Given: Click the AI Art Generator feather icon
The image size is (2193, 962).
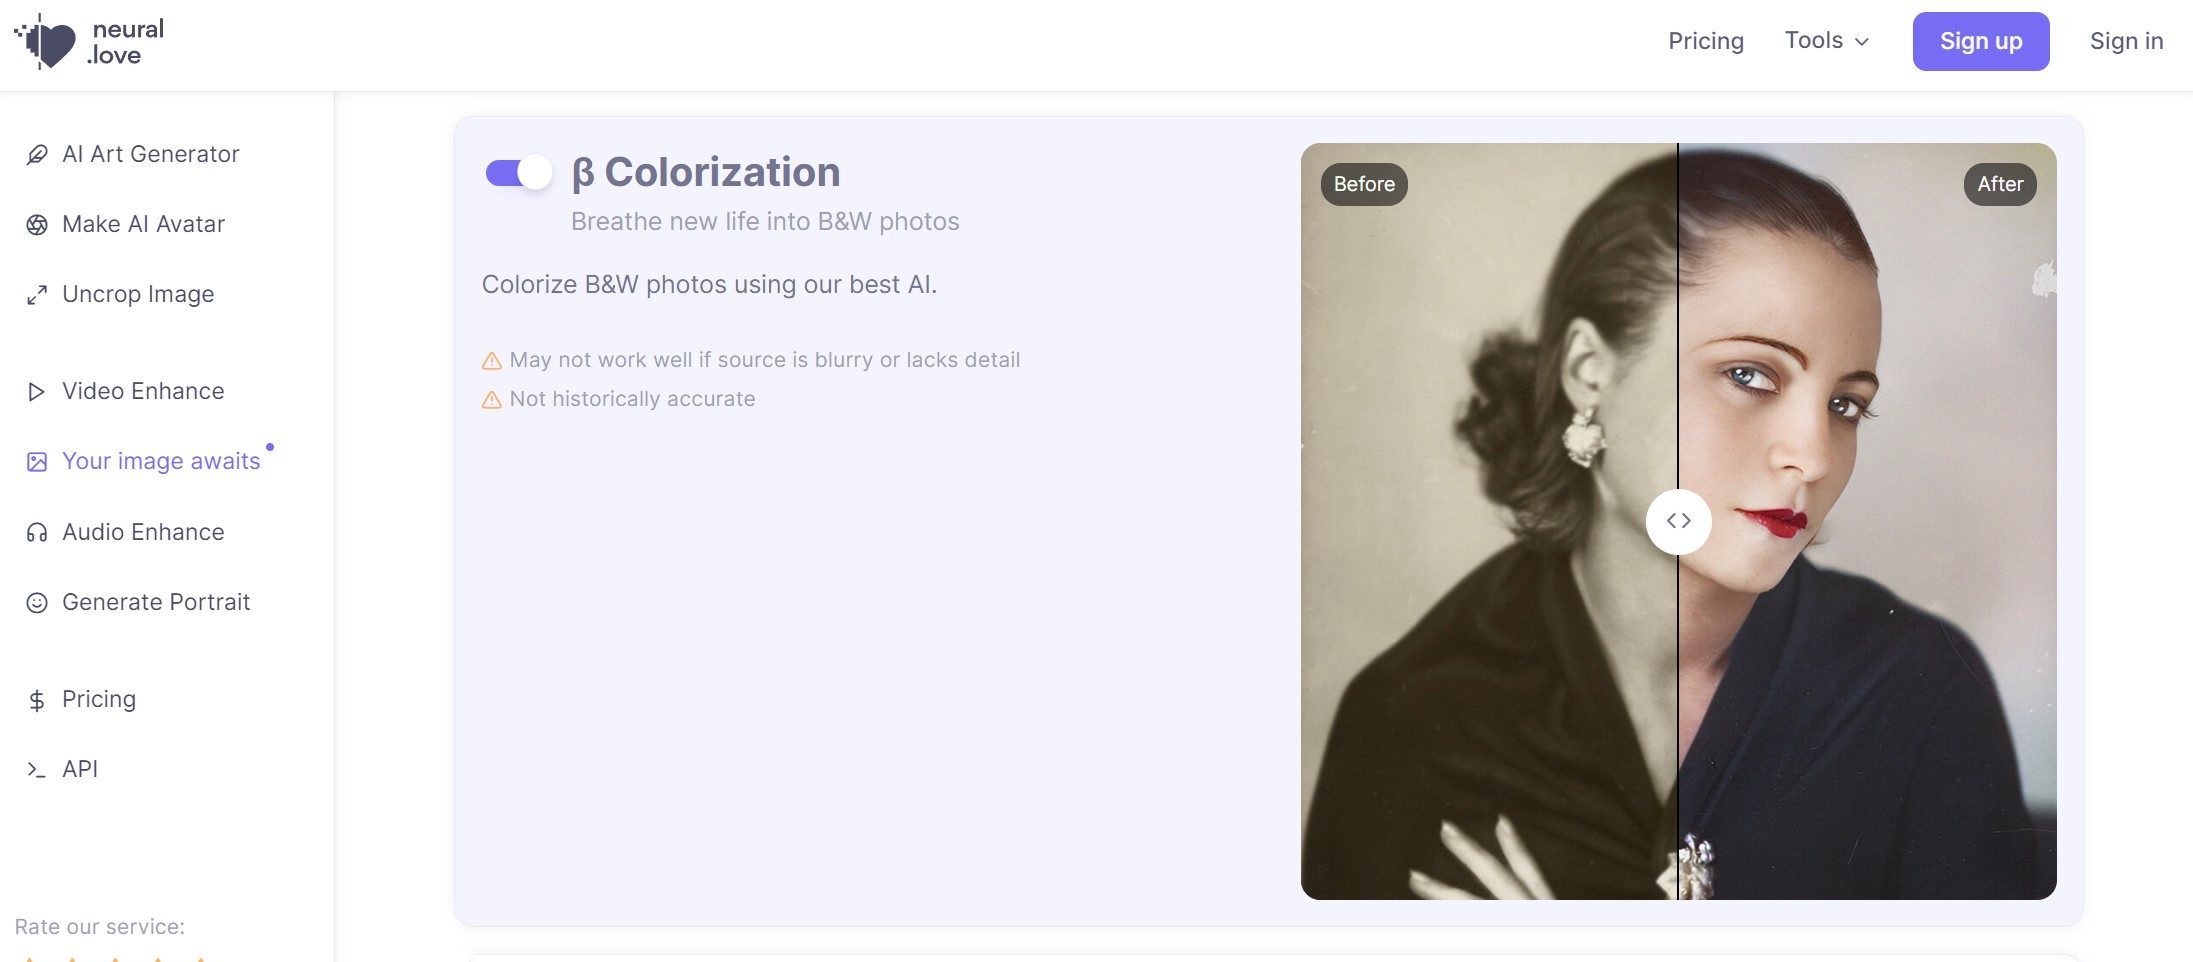Looking at the screenshot, I should tap(37, 155).
